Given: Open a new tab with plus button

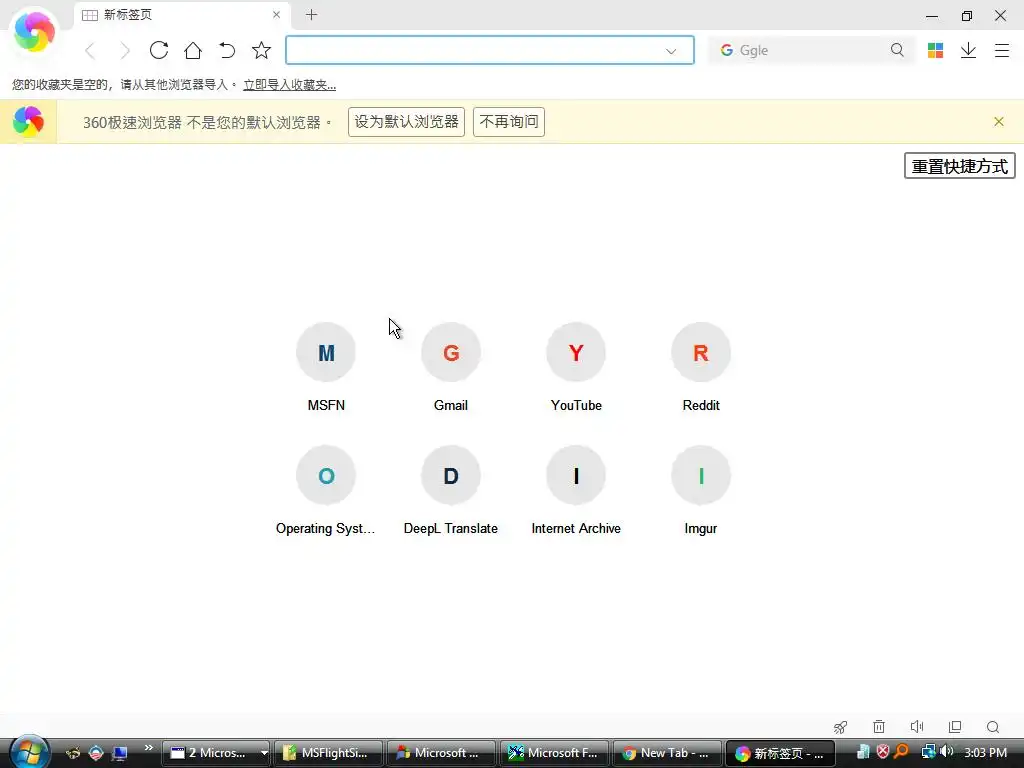Looking at the screenshot, I should pos(312,14).
